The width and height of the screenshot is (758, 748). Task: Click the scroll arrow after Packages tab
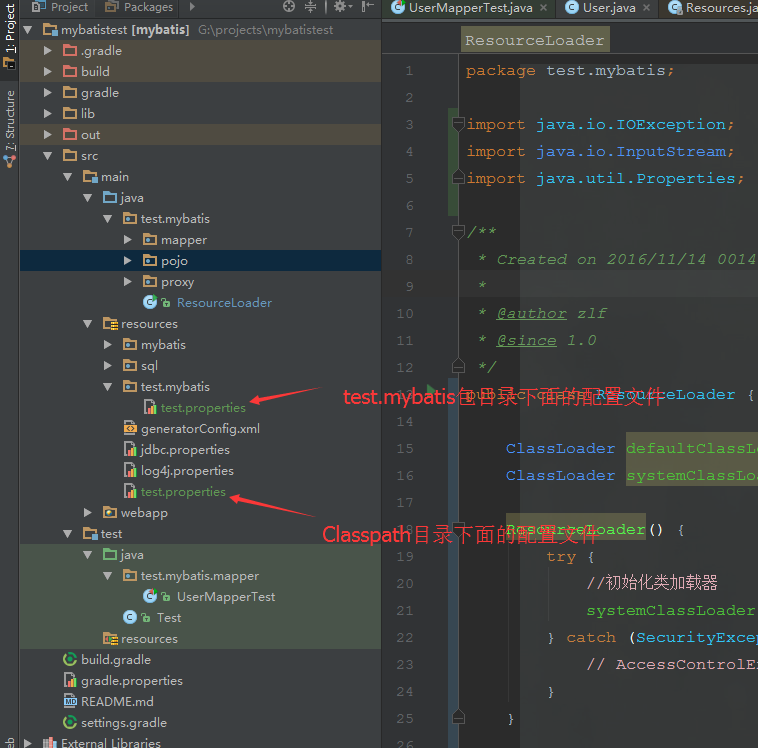[x=192, y=7]
